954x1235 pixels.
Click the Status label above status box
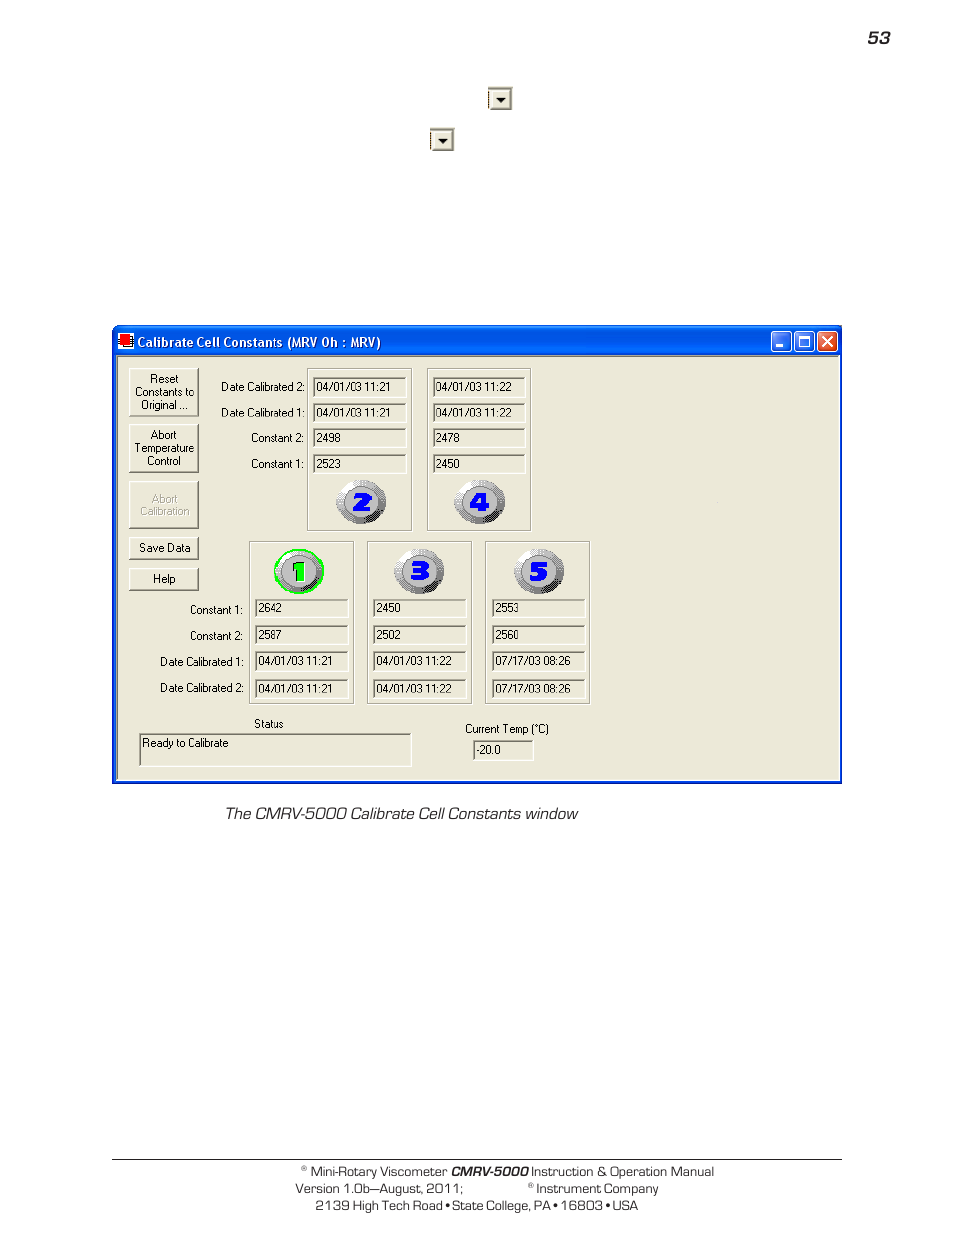coord(269,724)
